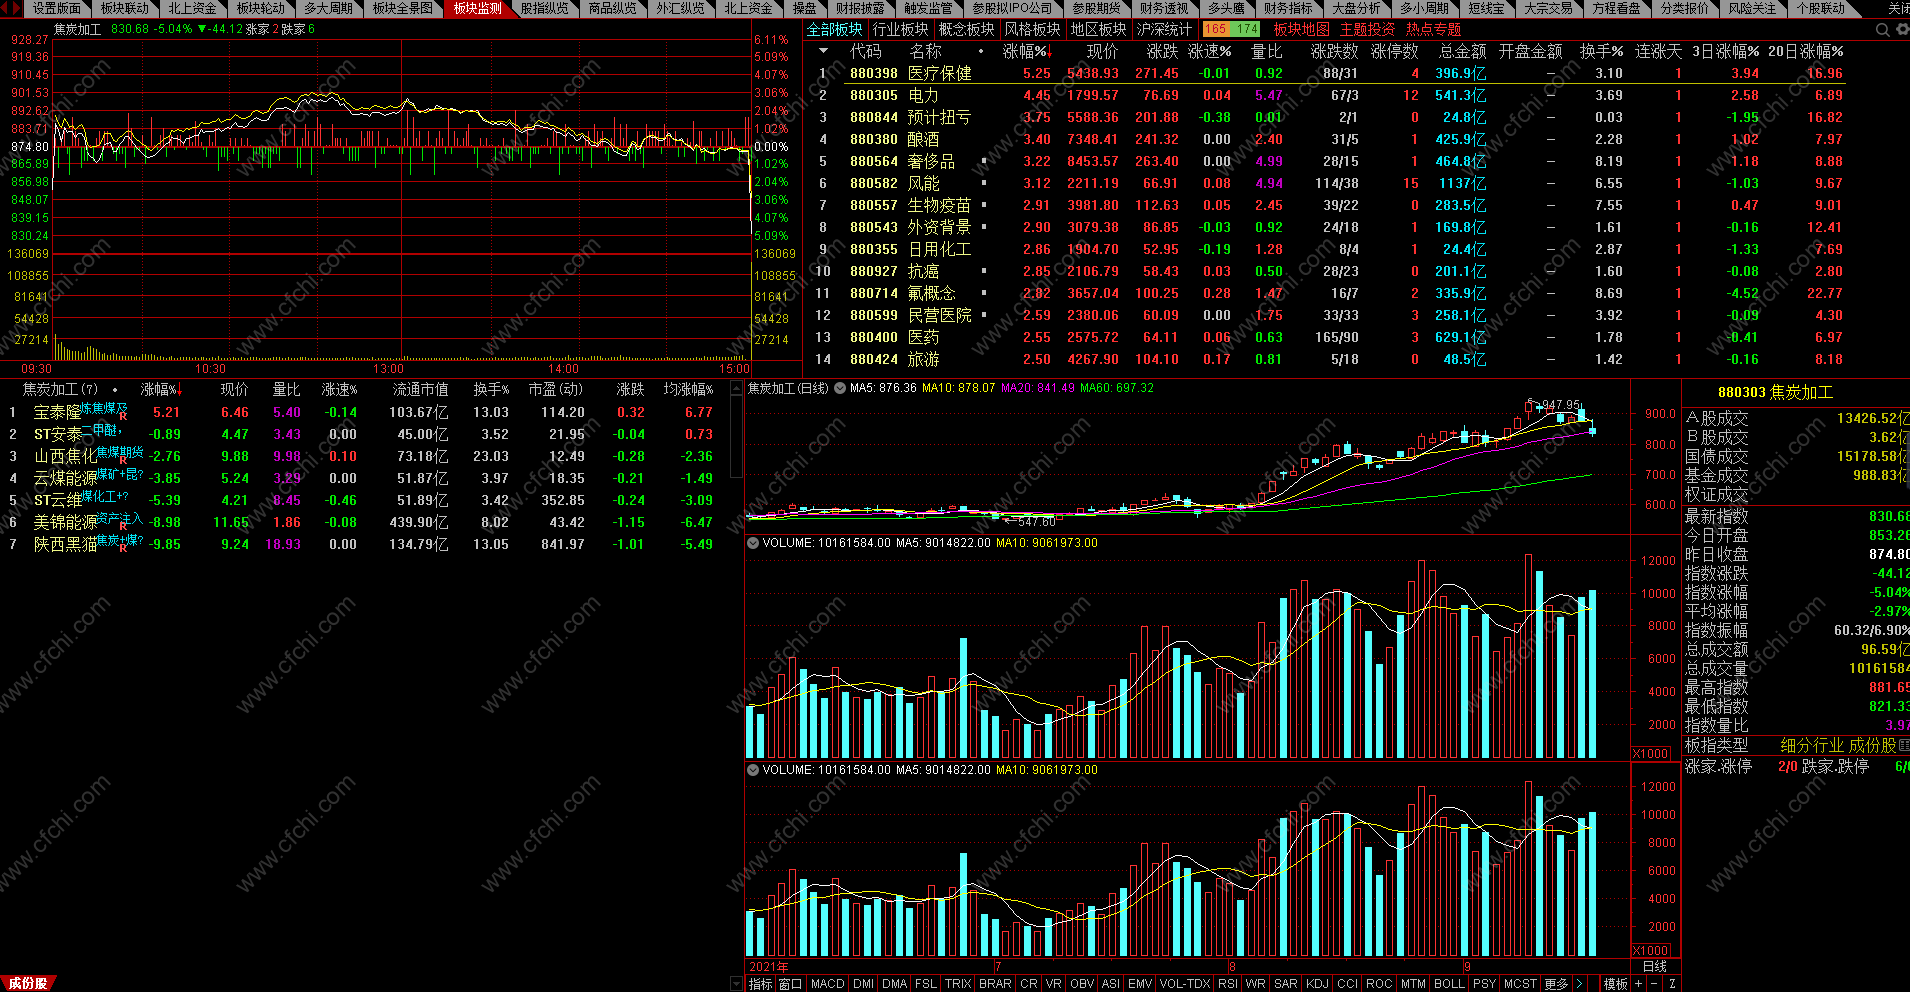Open the 风险关注 tab
This screenshot has width=1910, height=992.
click(x=1753, y=8)
